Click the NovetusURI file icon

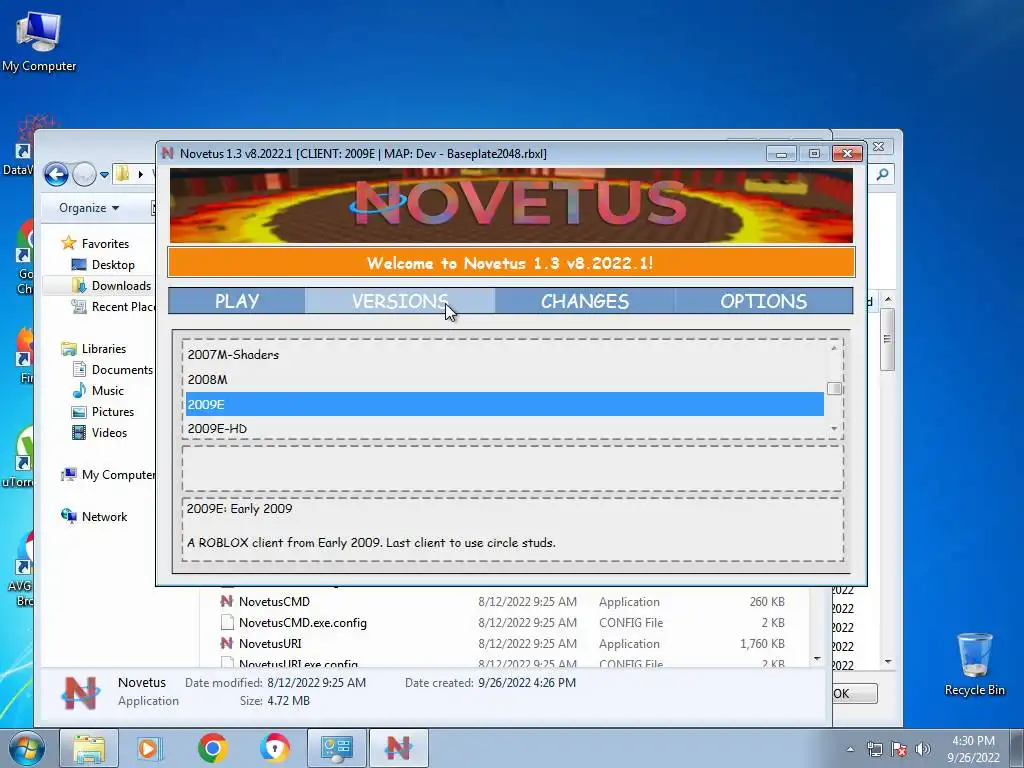226,643
